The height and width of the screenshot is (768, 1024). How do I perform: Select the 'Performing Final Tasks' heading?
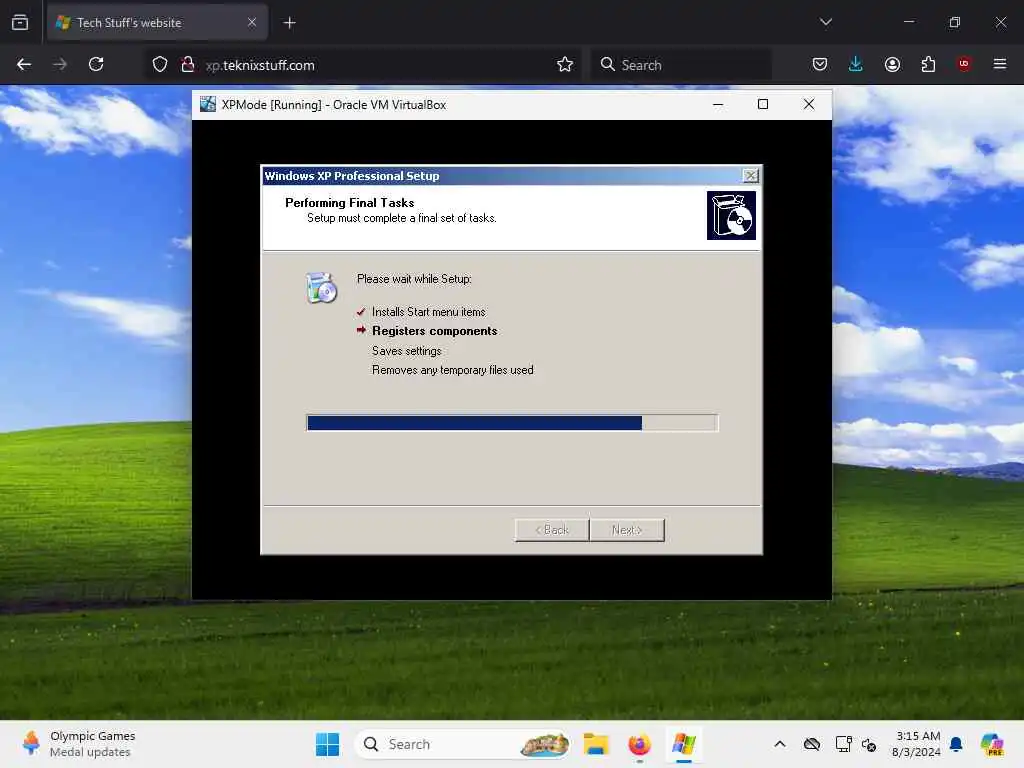tap(349, 202)
